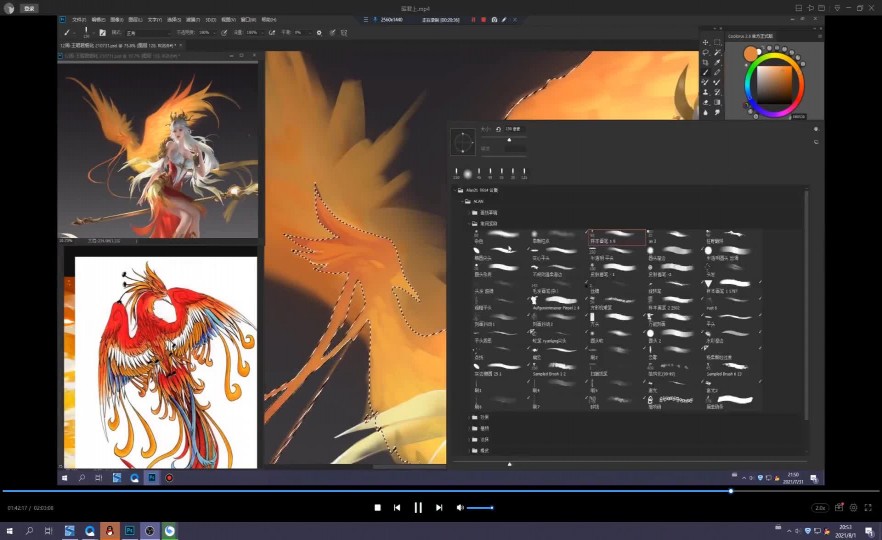Click the brush angle preview circle
882x540 pixels.
point(463,142)
